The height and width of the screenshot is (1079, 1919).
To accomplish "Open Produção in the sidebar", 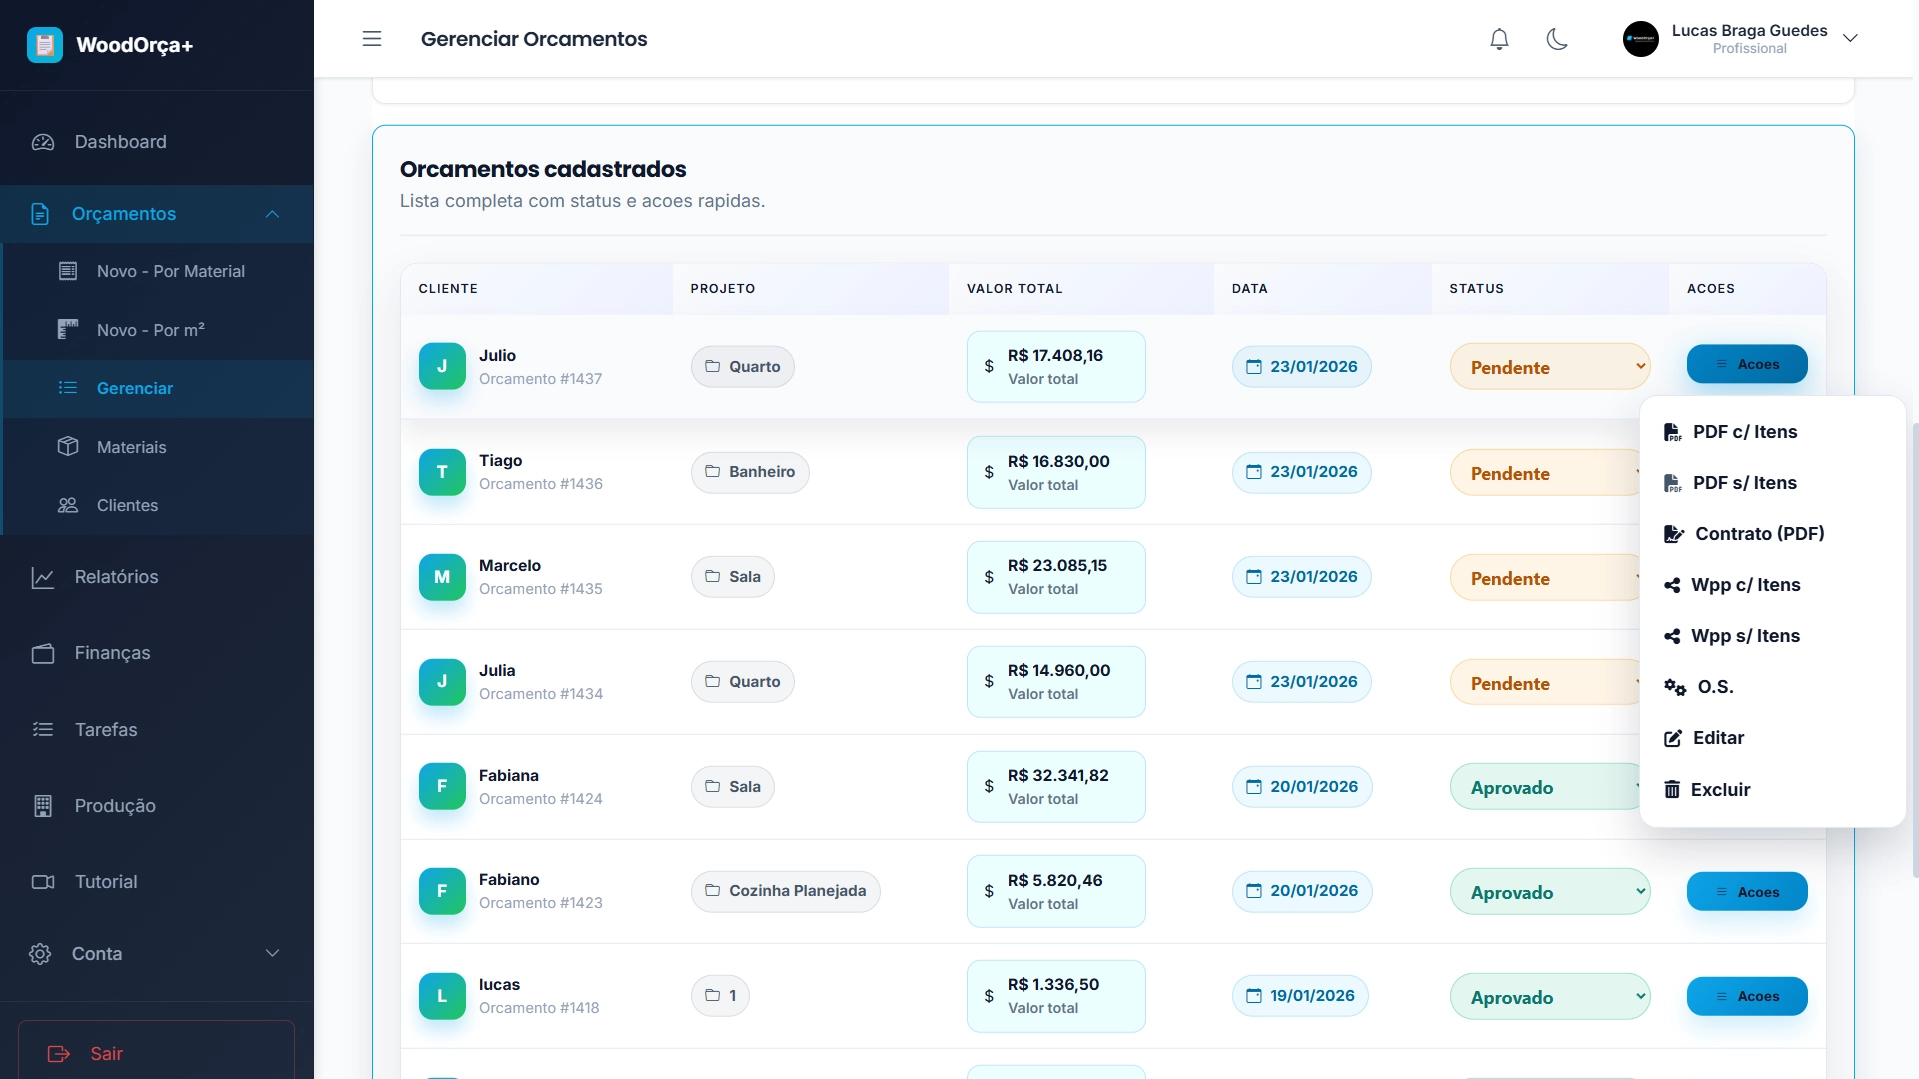I will tap(115, 806).
